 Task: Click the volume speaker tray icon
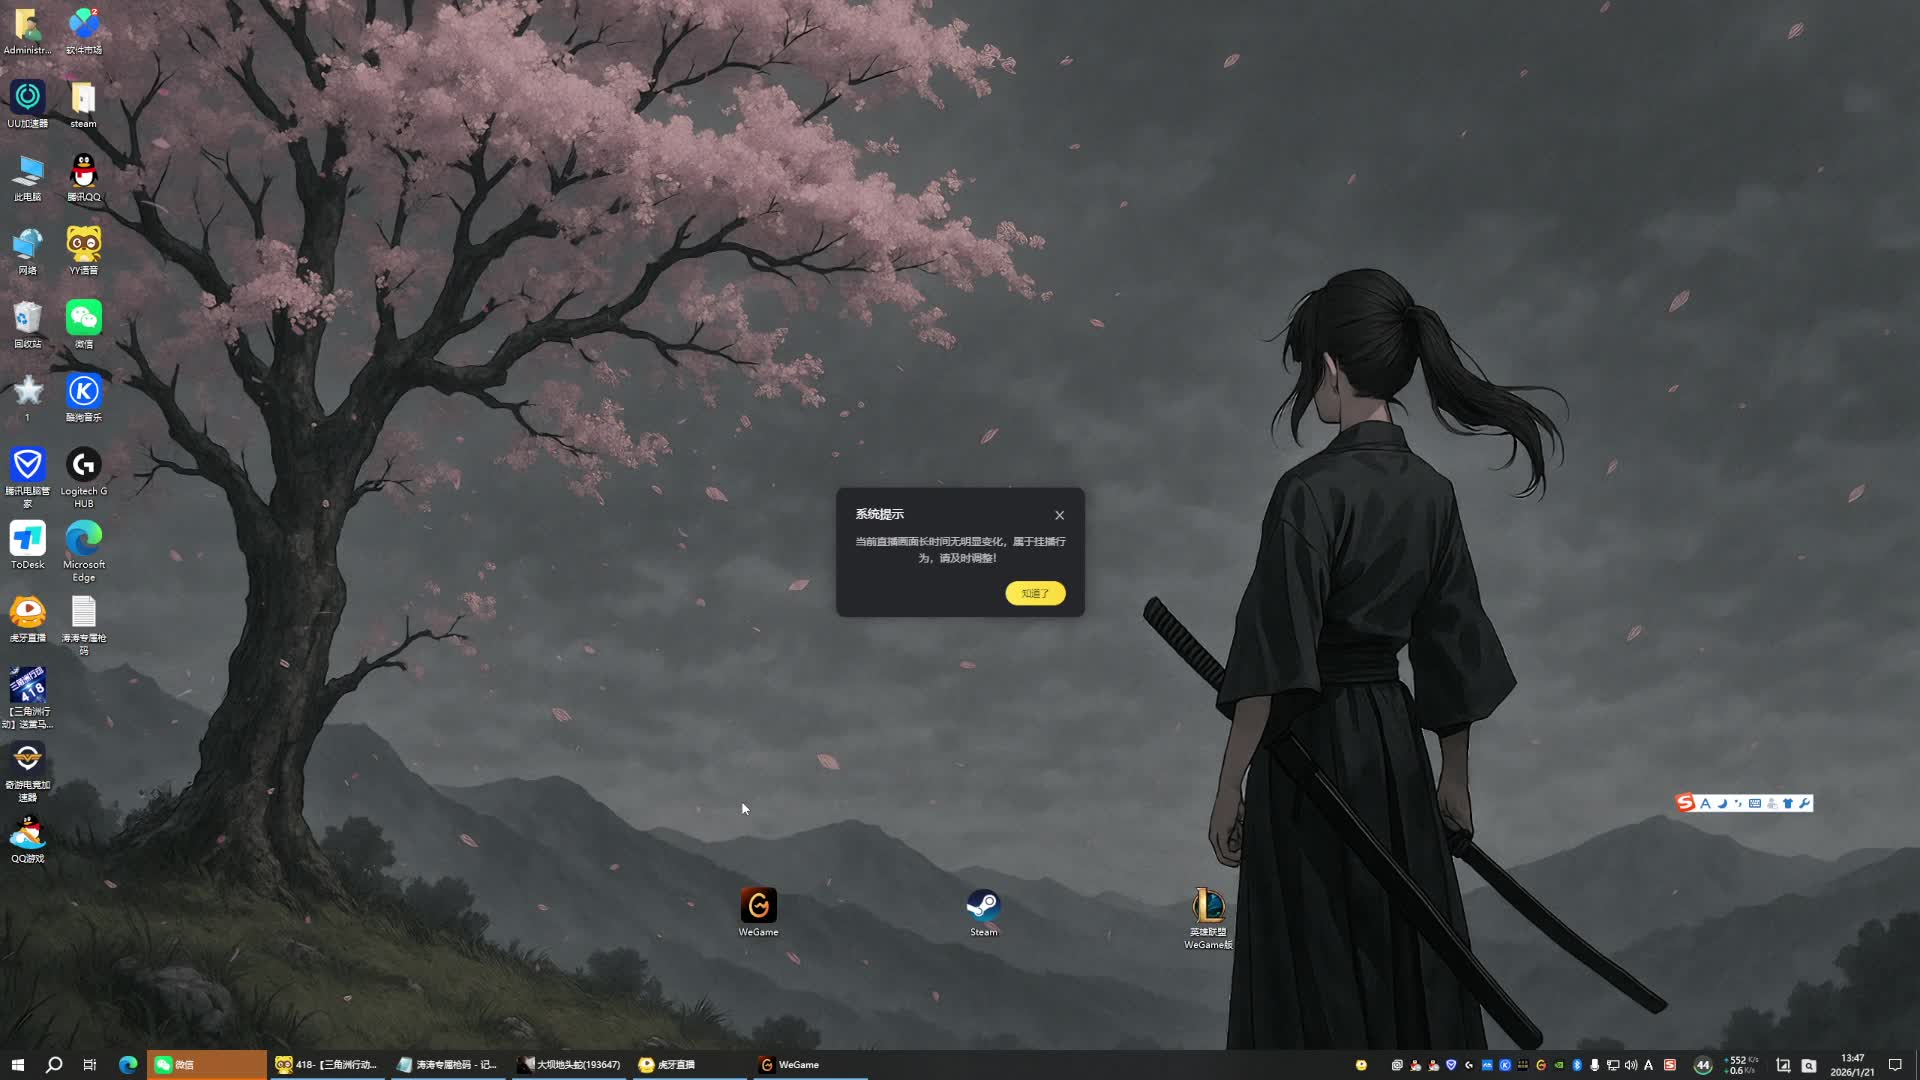point(1631,1065)
